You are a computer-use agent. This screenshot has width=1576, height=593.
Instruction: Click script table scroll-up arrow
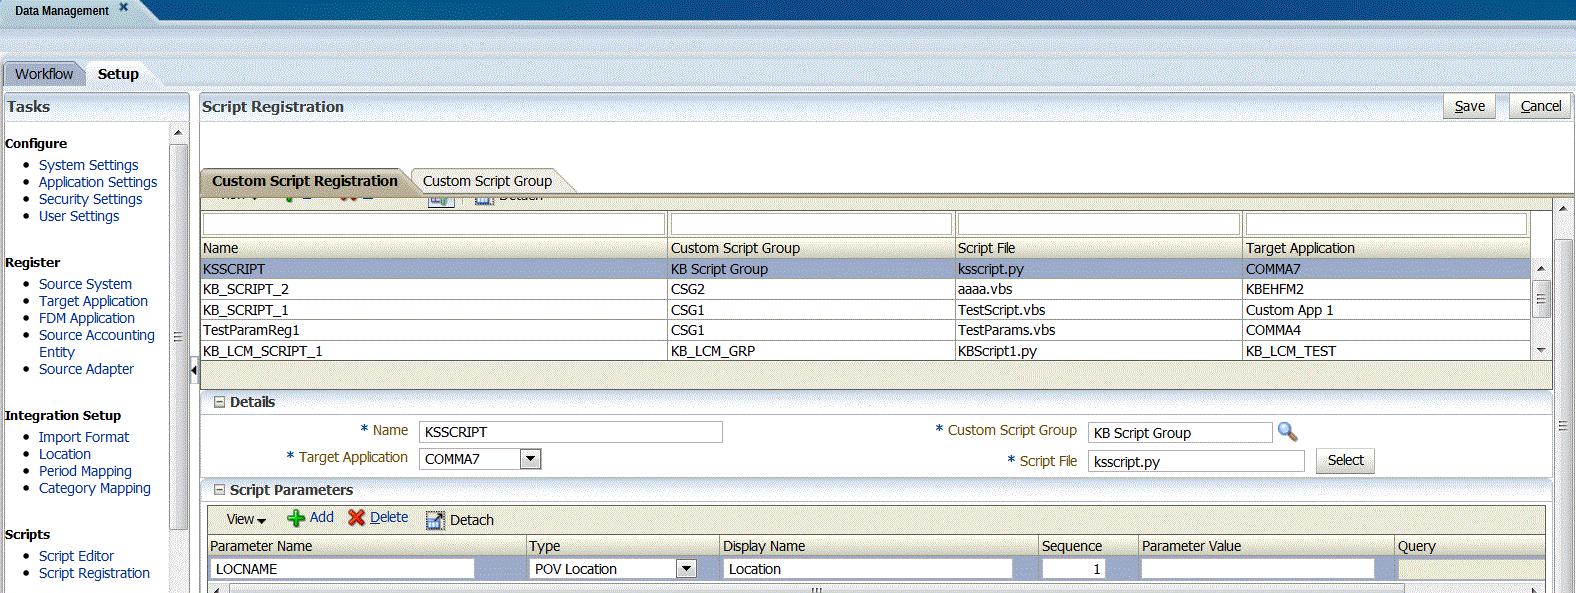pos(1541,269)
